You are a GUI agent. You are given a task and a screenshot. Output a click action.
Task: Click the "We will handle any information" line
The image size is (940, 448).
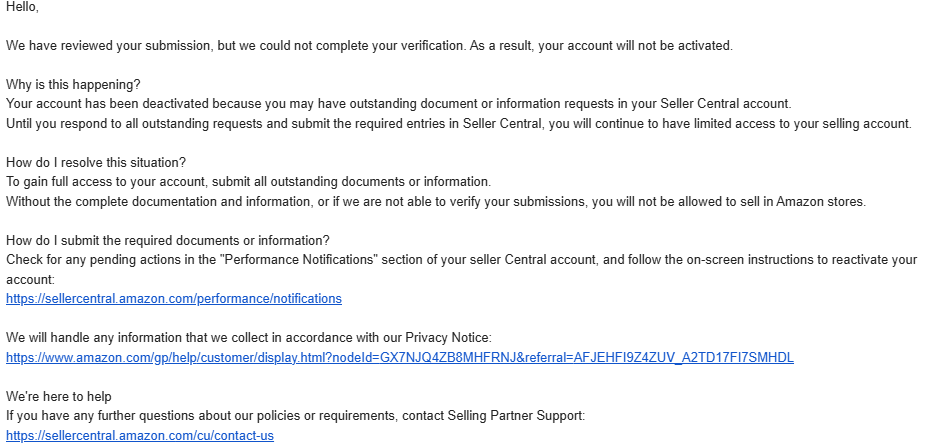[249, 338]
